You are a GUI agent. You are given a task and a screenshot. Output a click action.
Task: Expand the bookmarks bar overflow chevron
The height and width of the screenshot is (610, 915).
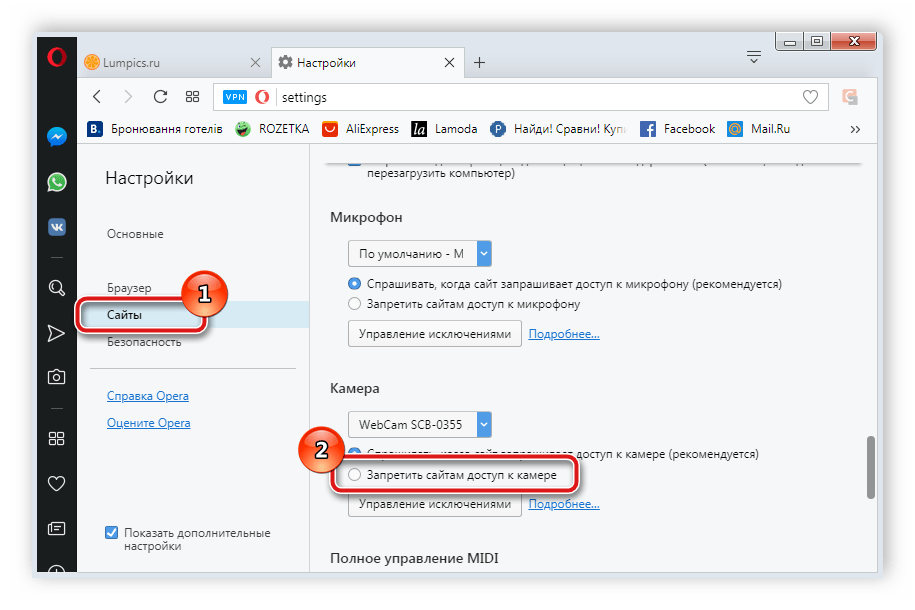pos(854,129)
